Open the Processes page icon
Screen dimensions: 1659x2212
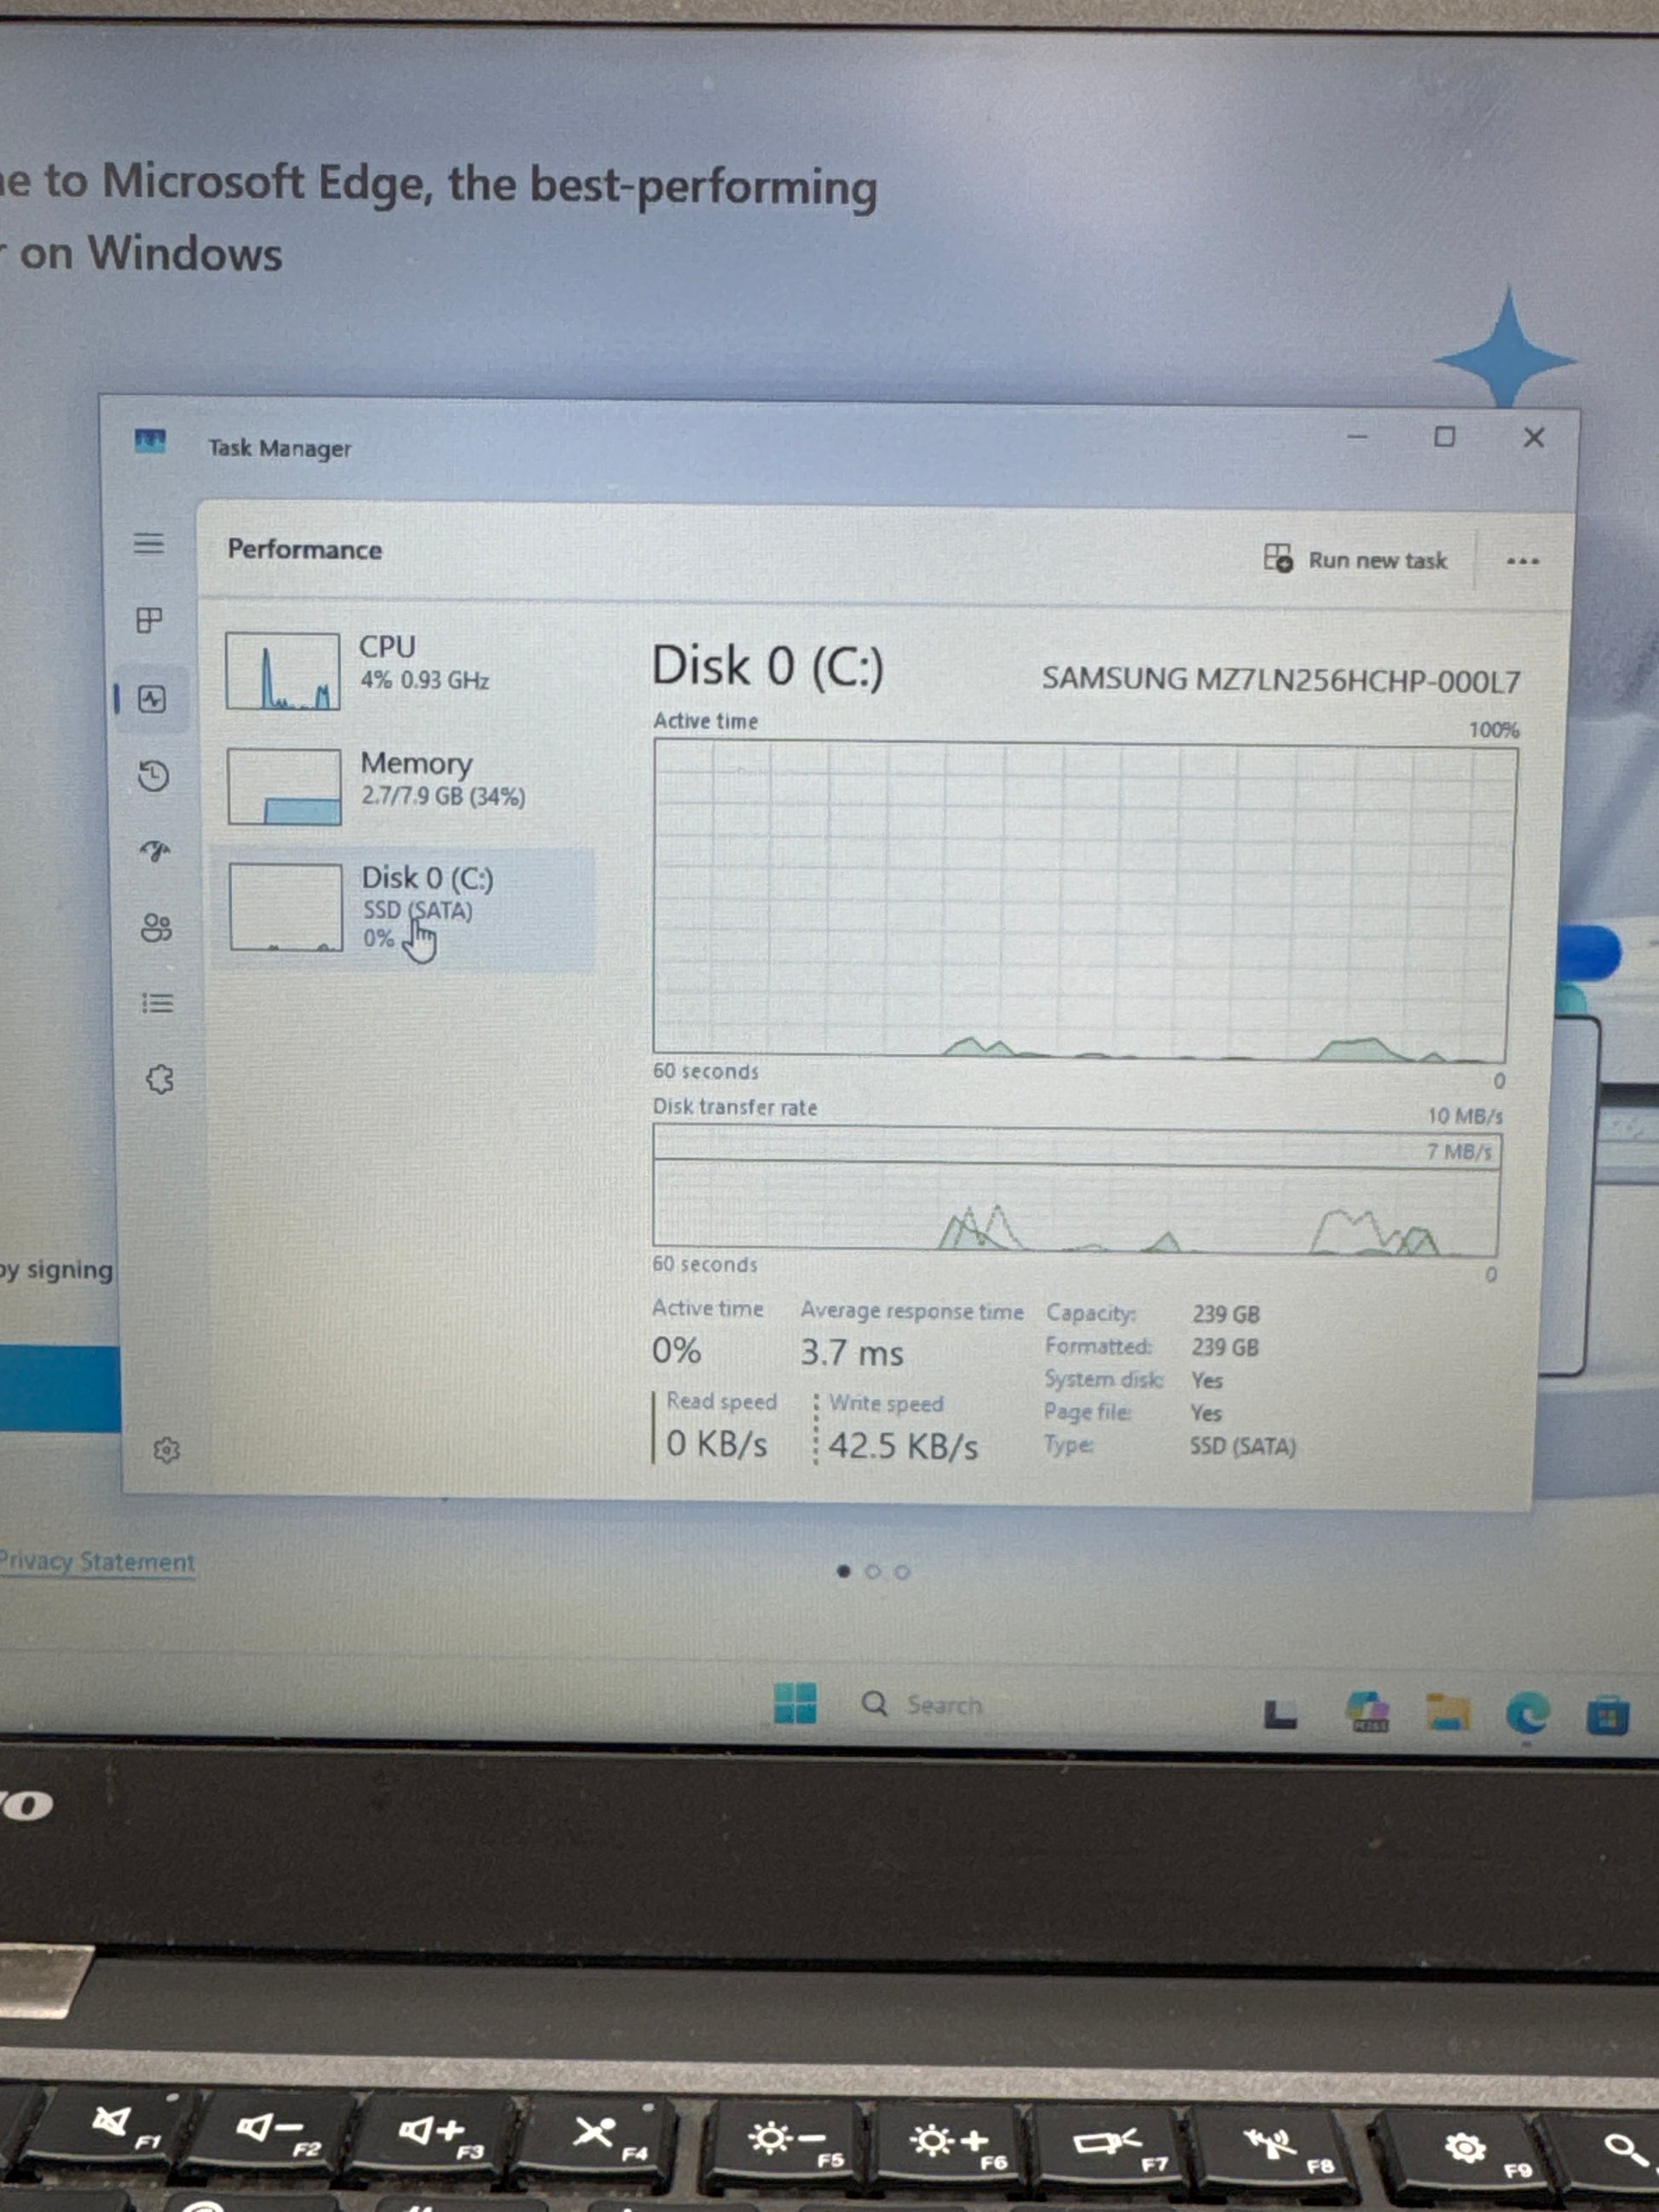[x=149, y=620]
